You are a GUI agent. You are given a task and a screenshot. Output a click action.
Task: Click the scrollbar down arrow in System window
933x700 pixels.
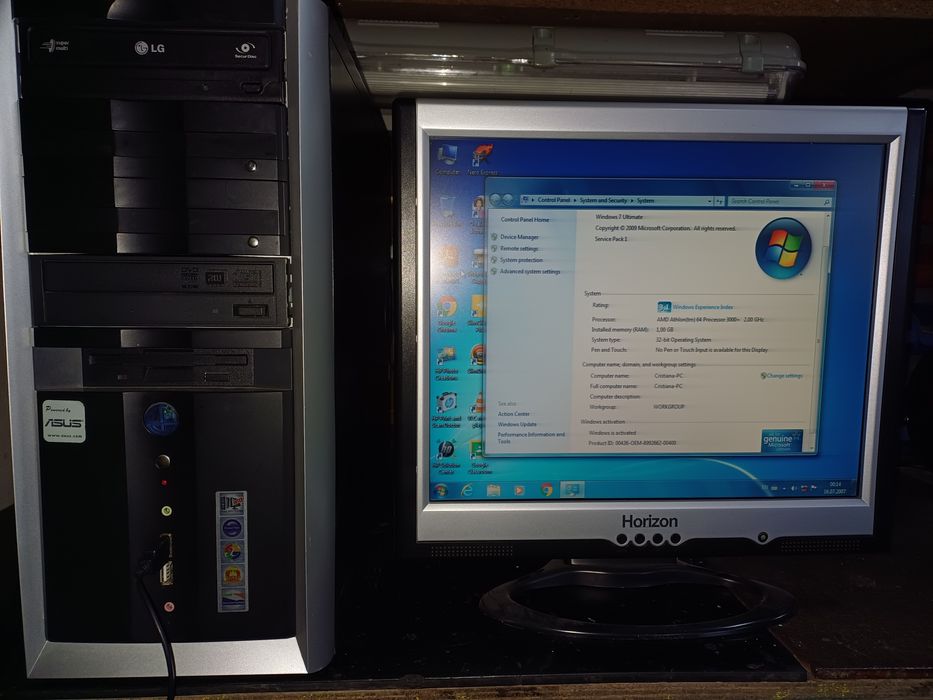point(813,447)
